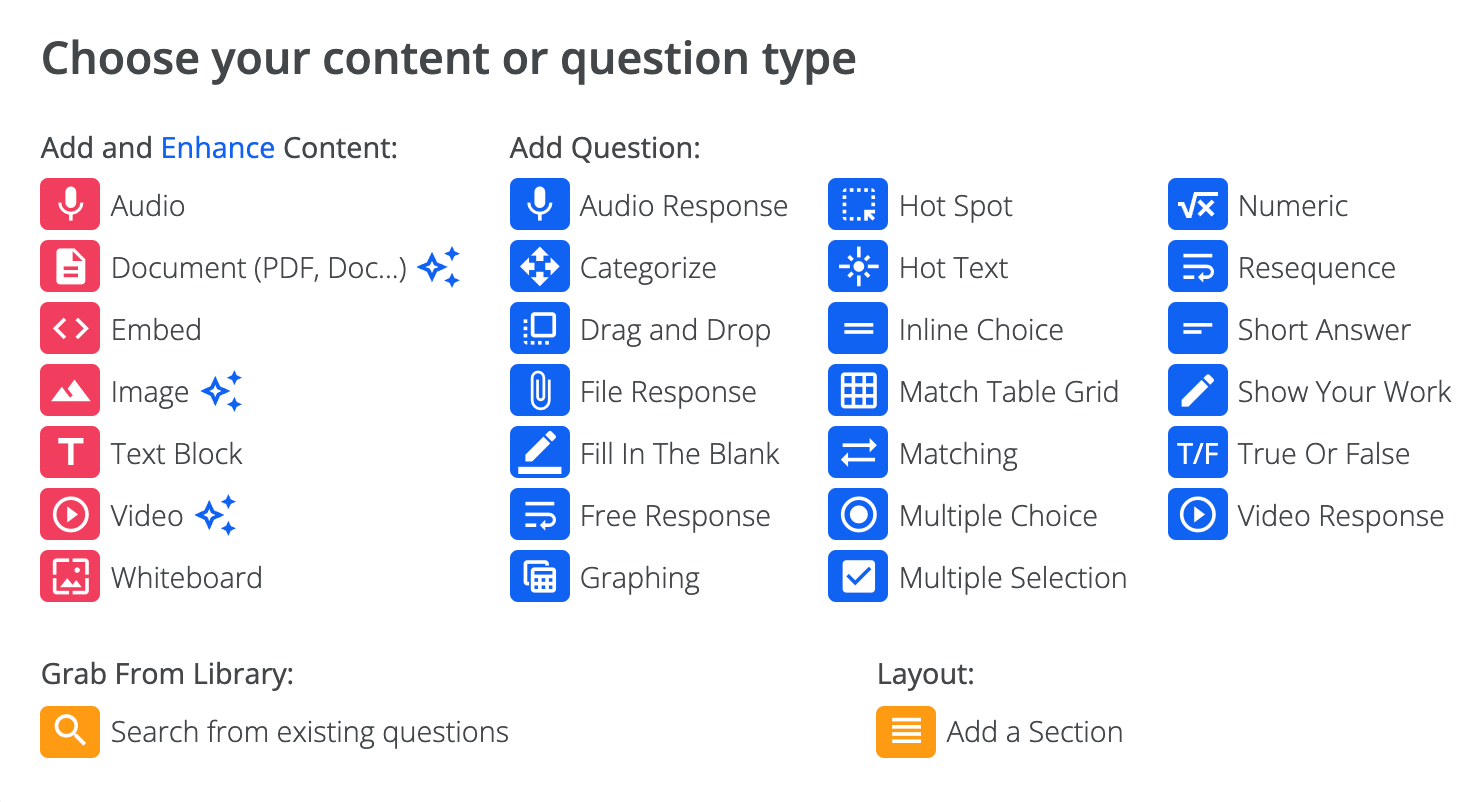Select the Graphing question icon
1482x802 pixels.
540,578
